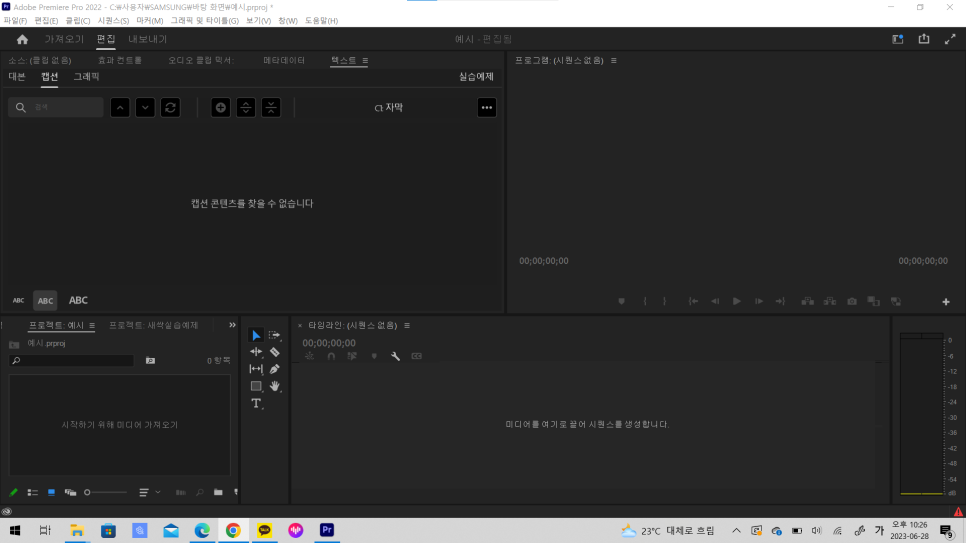Go to previous search result up arrow
The height and width of the screenshot is (543, 966).
(x=120, y=108)
